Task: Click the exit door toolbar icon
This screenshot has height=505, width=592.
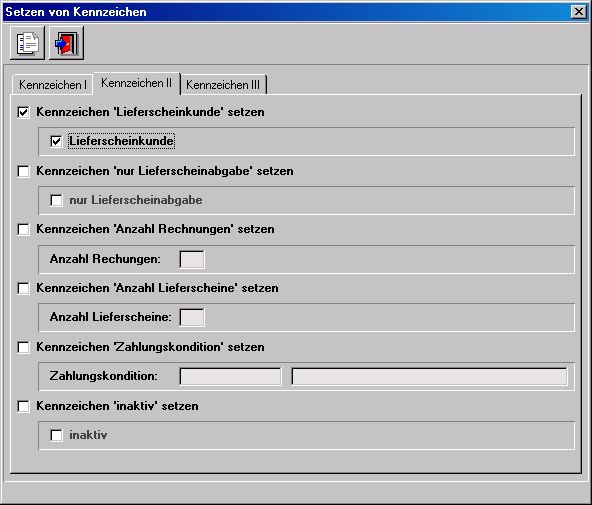Action: (x=66, y=43)
